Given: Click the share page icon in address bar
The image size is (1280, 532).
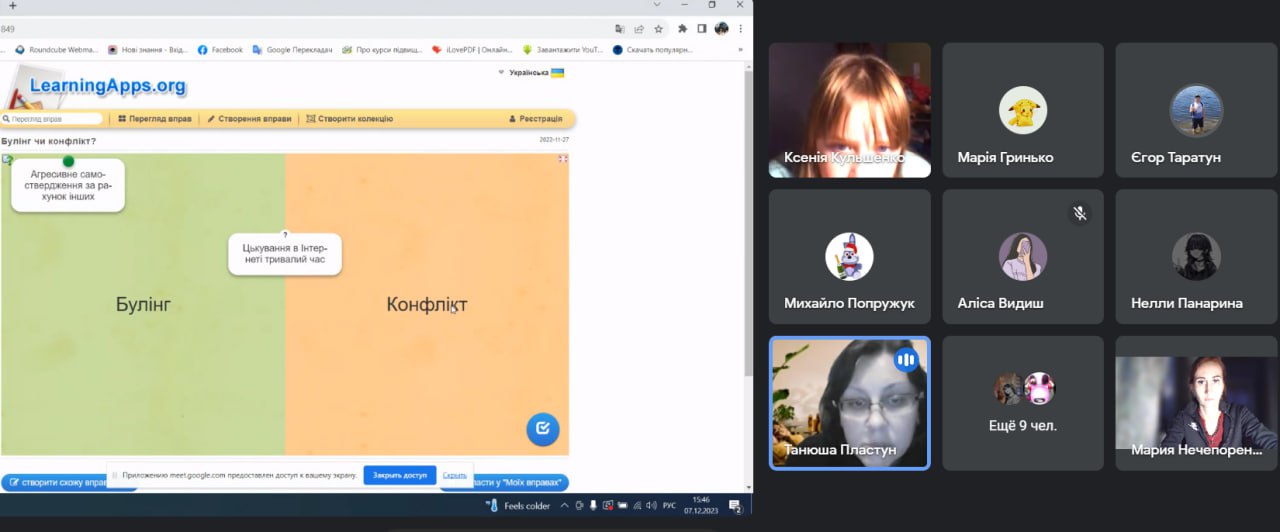Looking at the screenshot, I should pyautogui.click(x=639, y=29).
